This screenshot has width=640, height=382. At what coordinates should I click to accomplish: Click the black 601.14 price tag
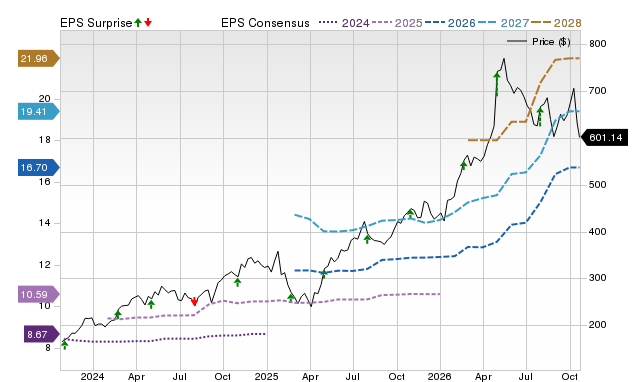[x=604, y=138]
